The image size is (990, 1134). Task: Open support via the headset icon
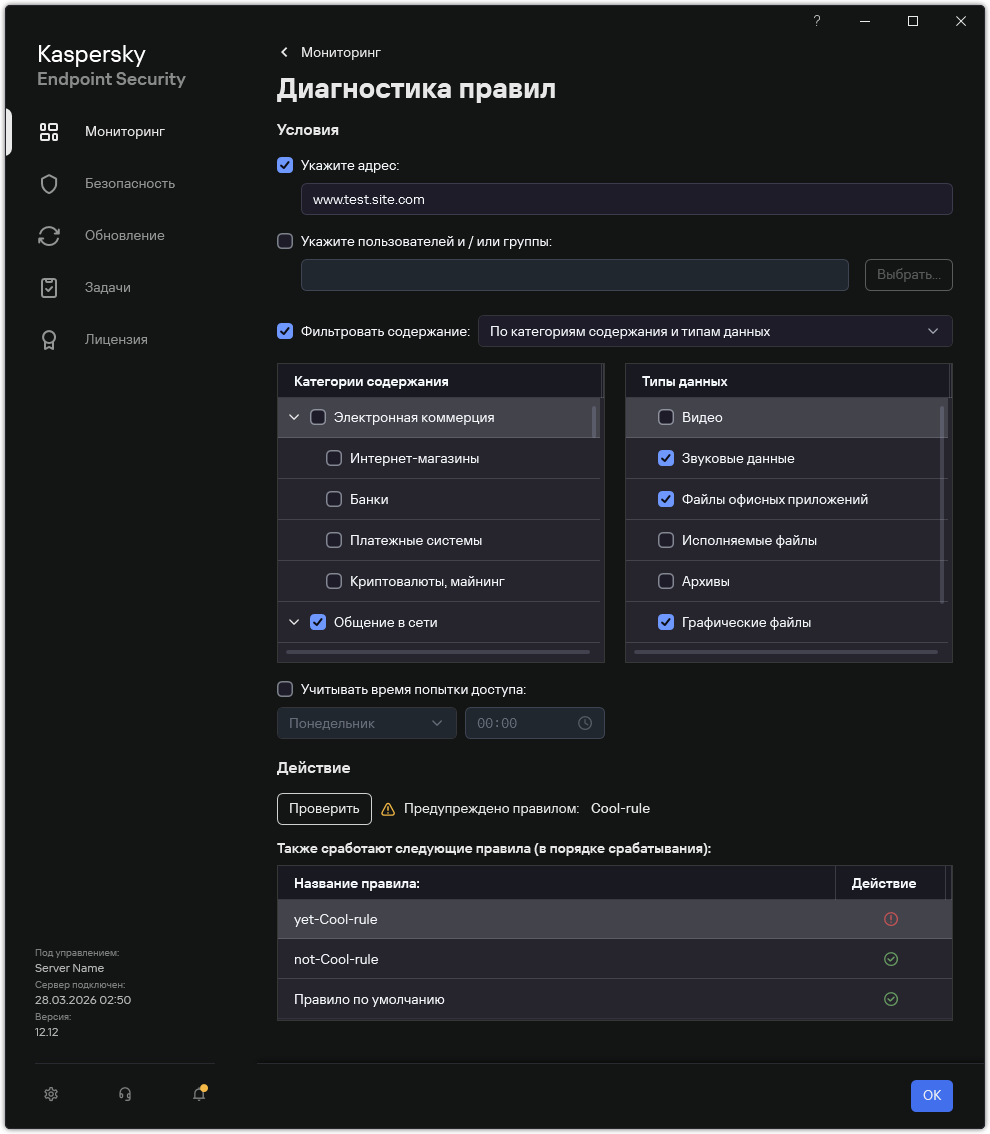coord(125,1094)
